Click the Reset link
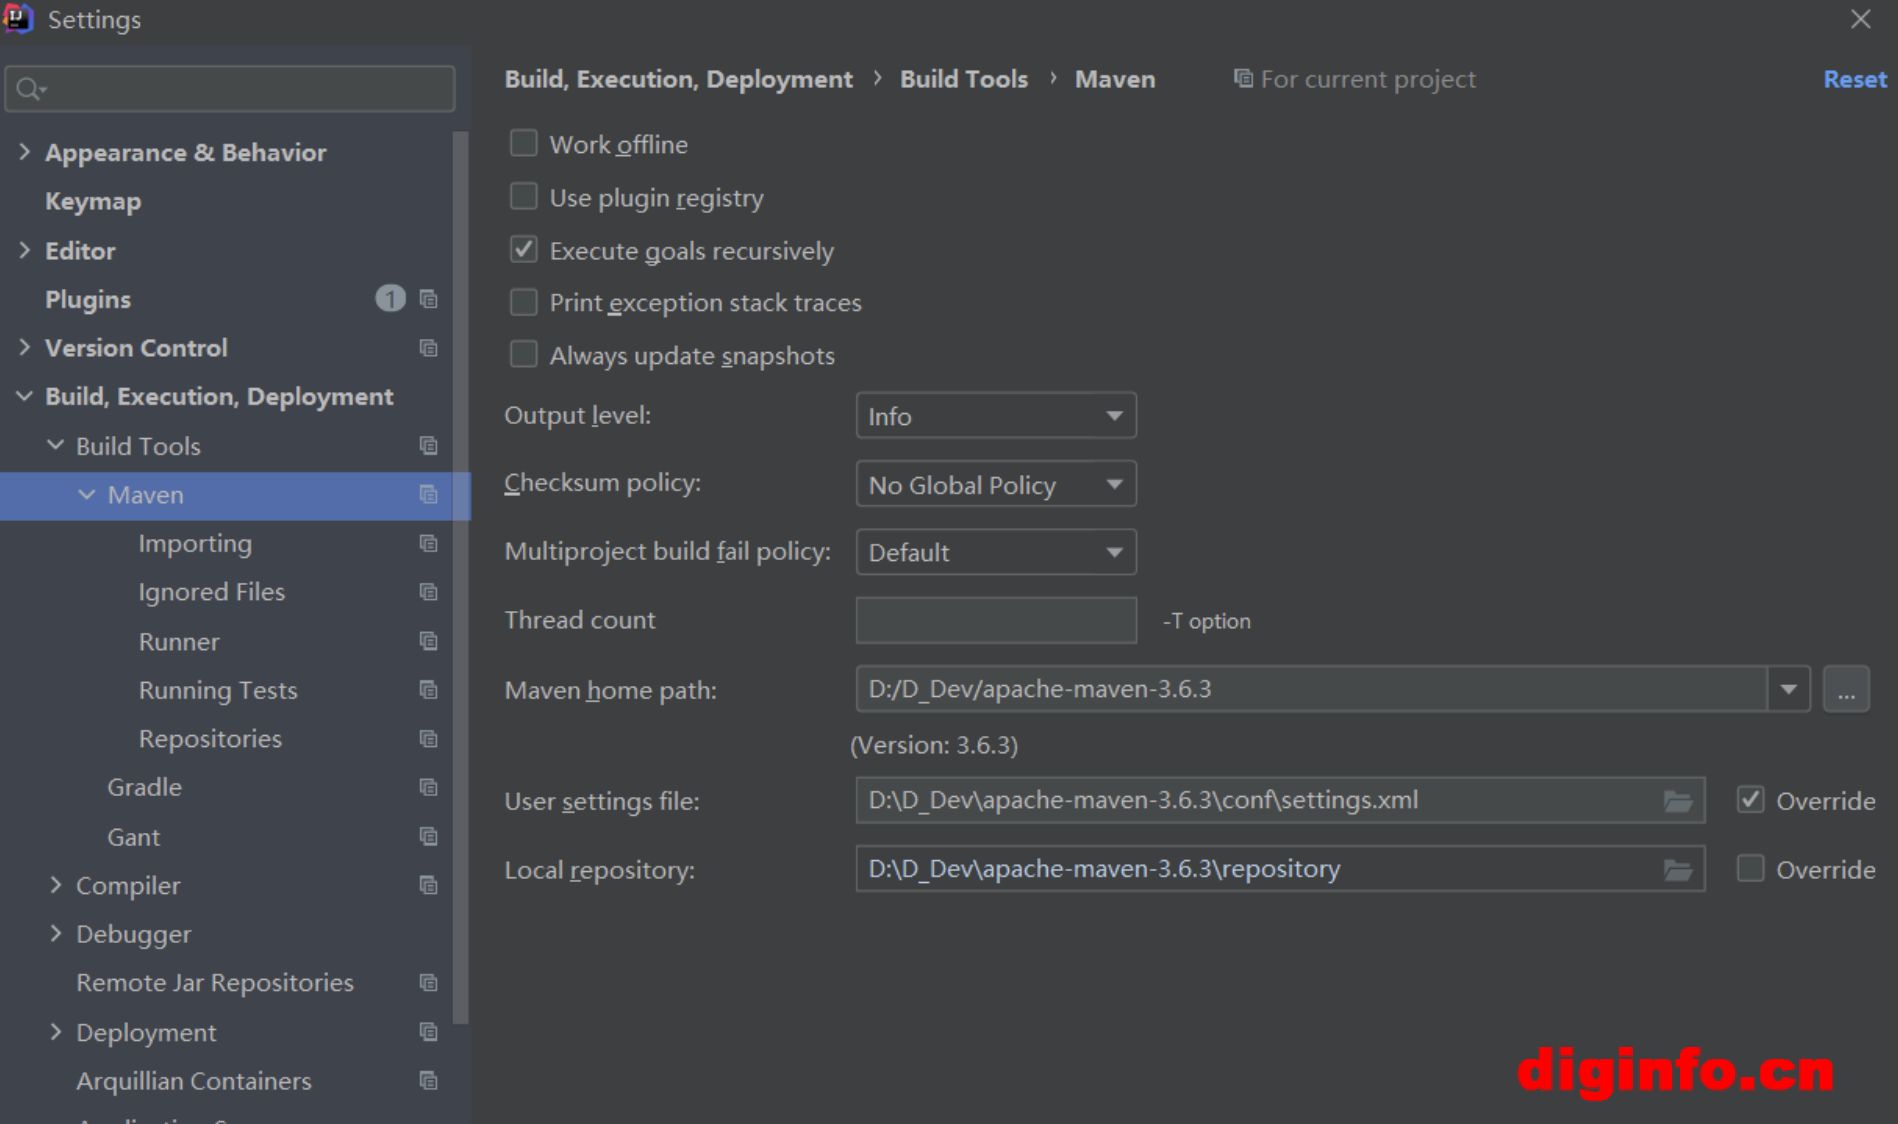This screenshot has height=1124, width=1898. 1855,79
